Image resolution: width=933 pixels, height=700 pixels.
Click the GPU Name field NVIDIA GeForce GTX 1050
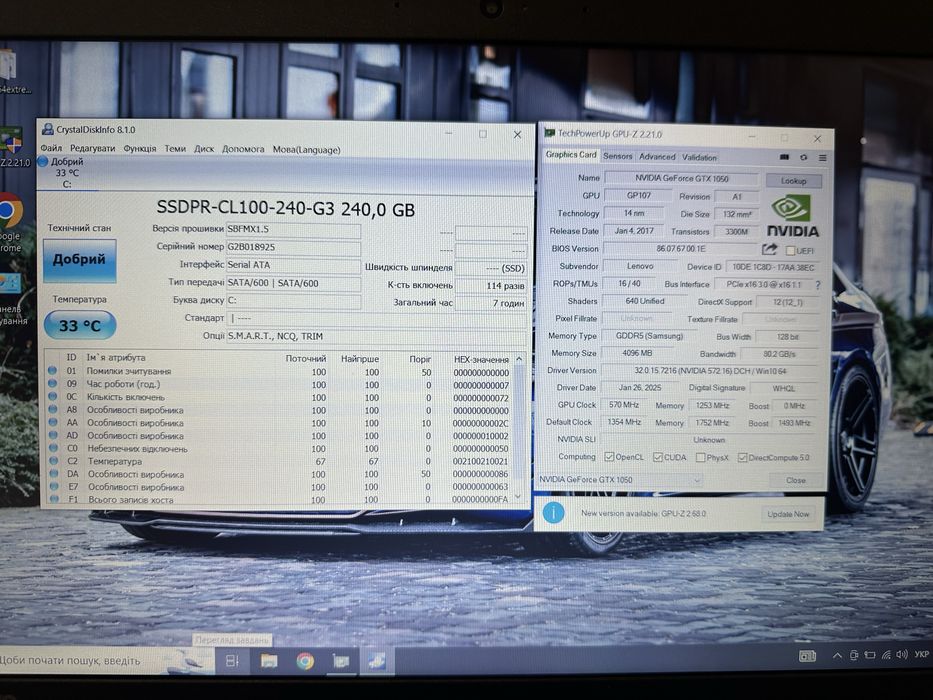pyautogui.click(x=681, y=178)
